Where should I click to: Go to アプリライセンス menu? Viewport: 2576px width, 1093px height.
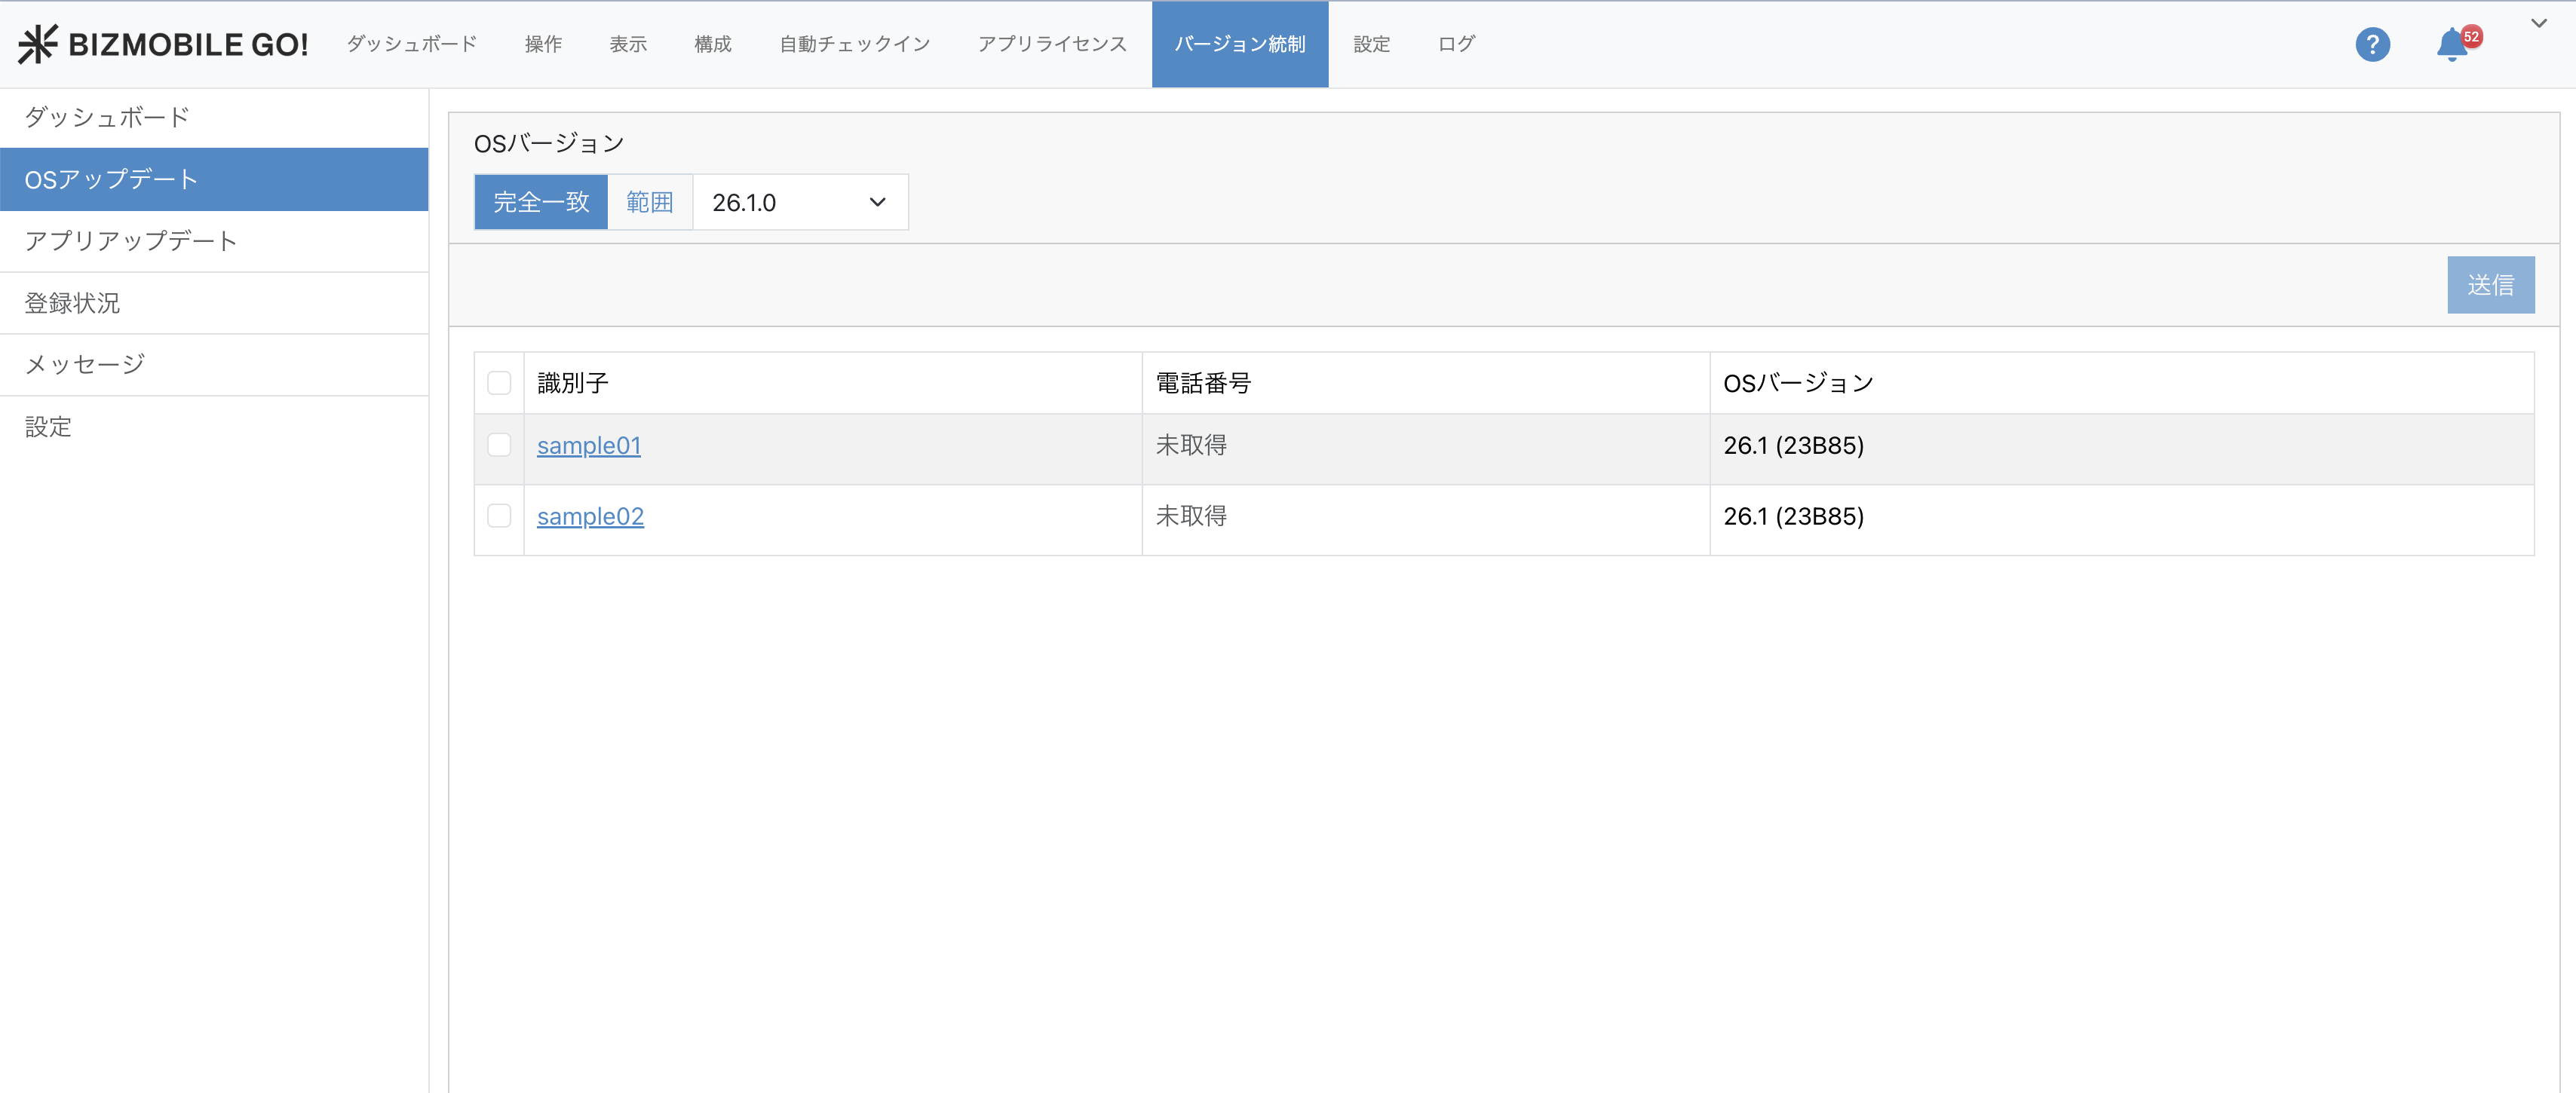(1052, 44)
